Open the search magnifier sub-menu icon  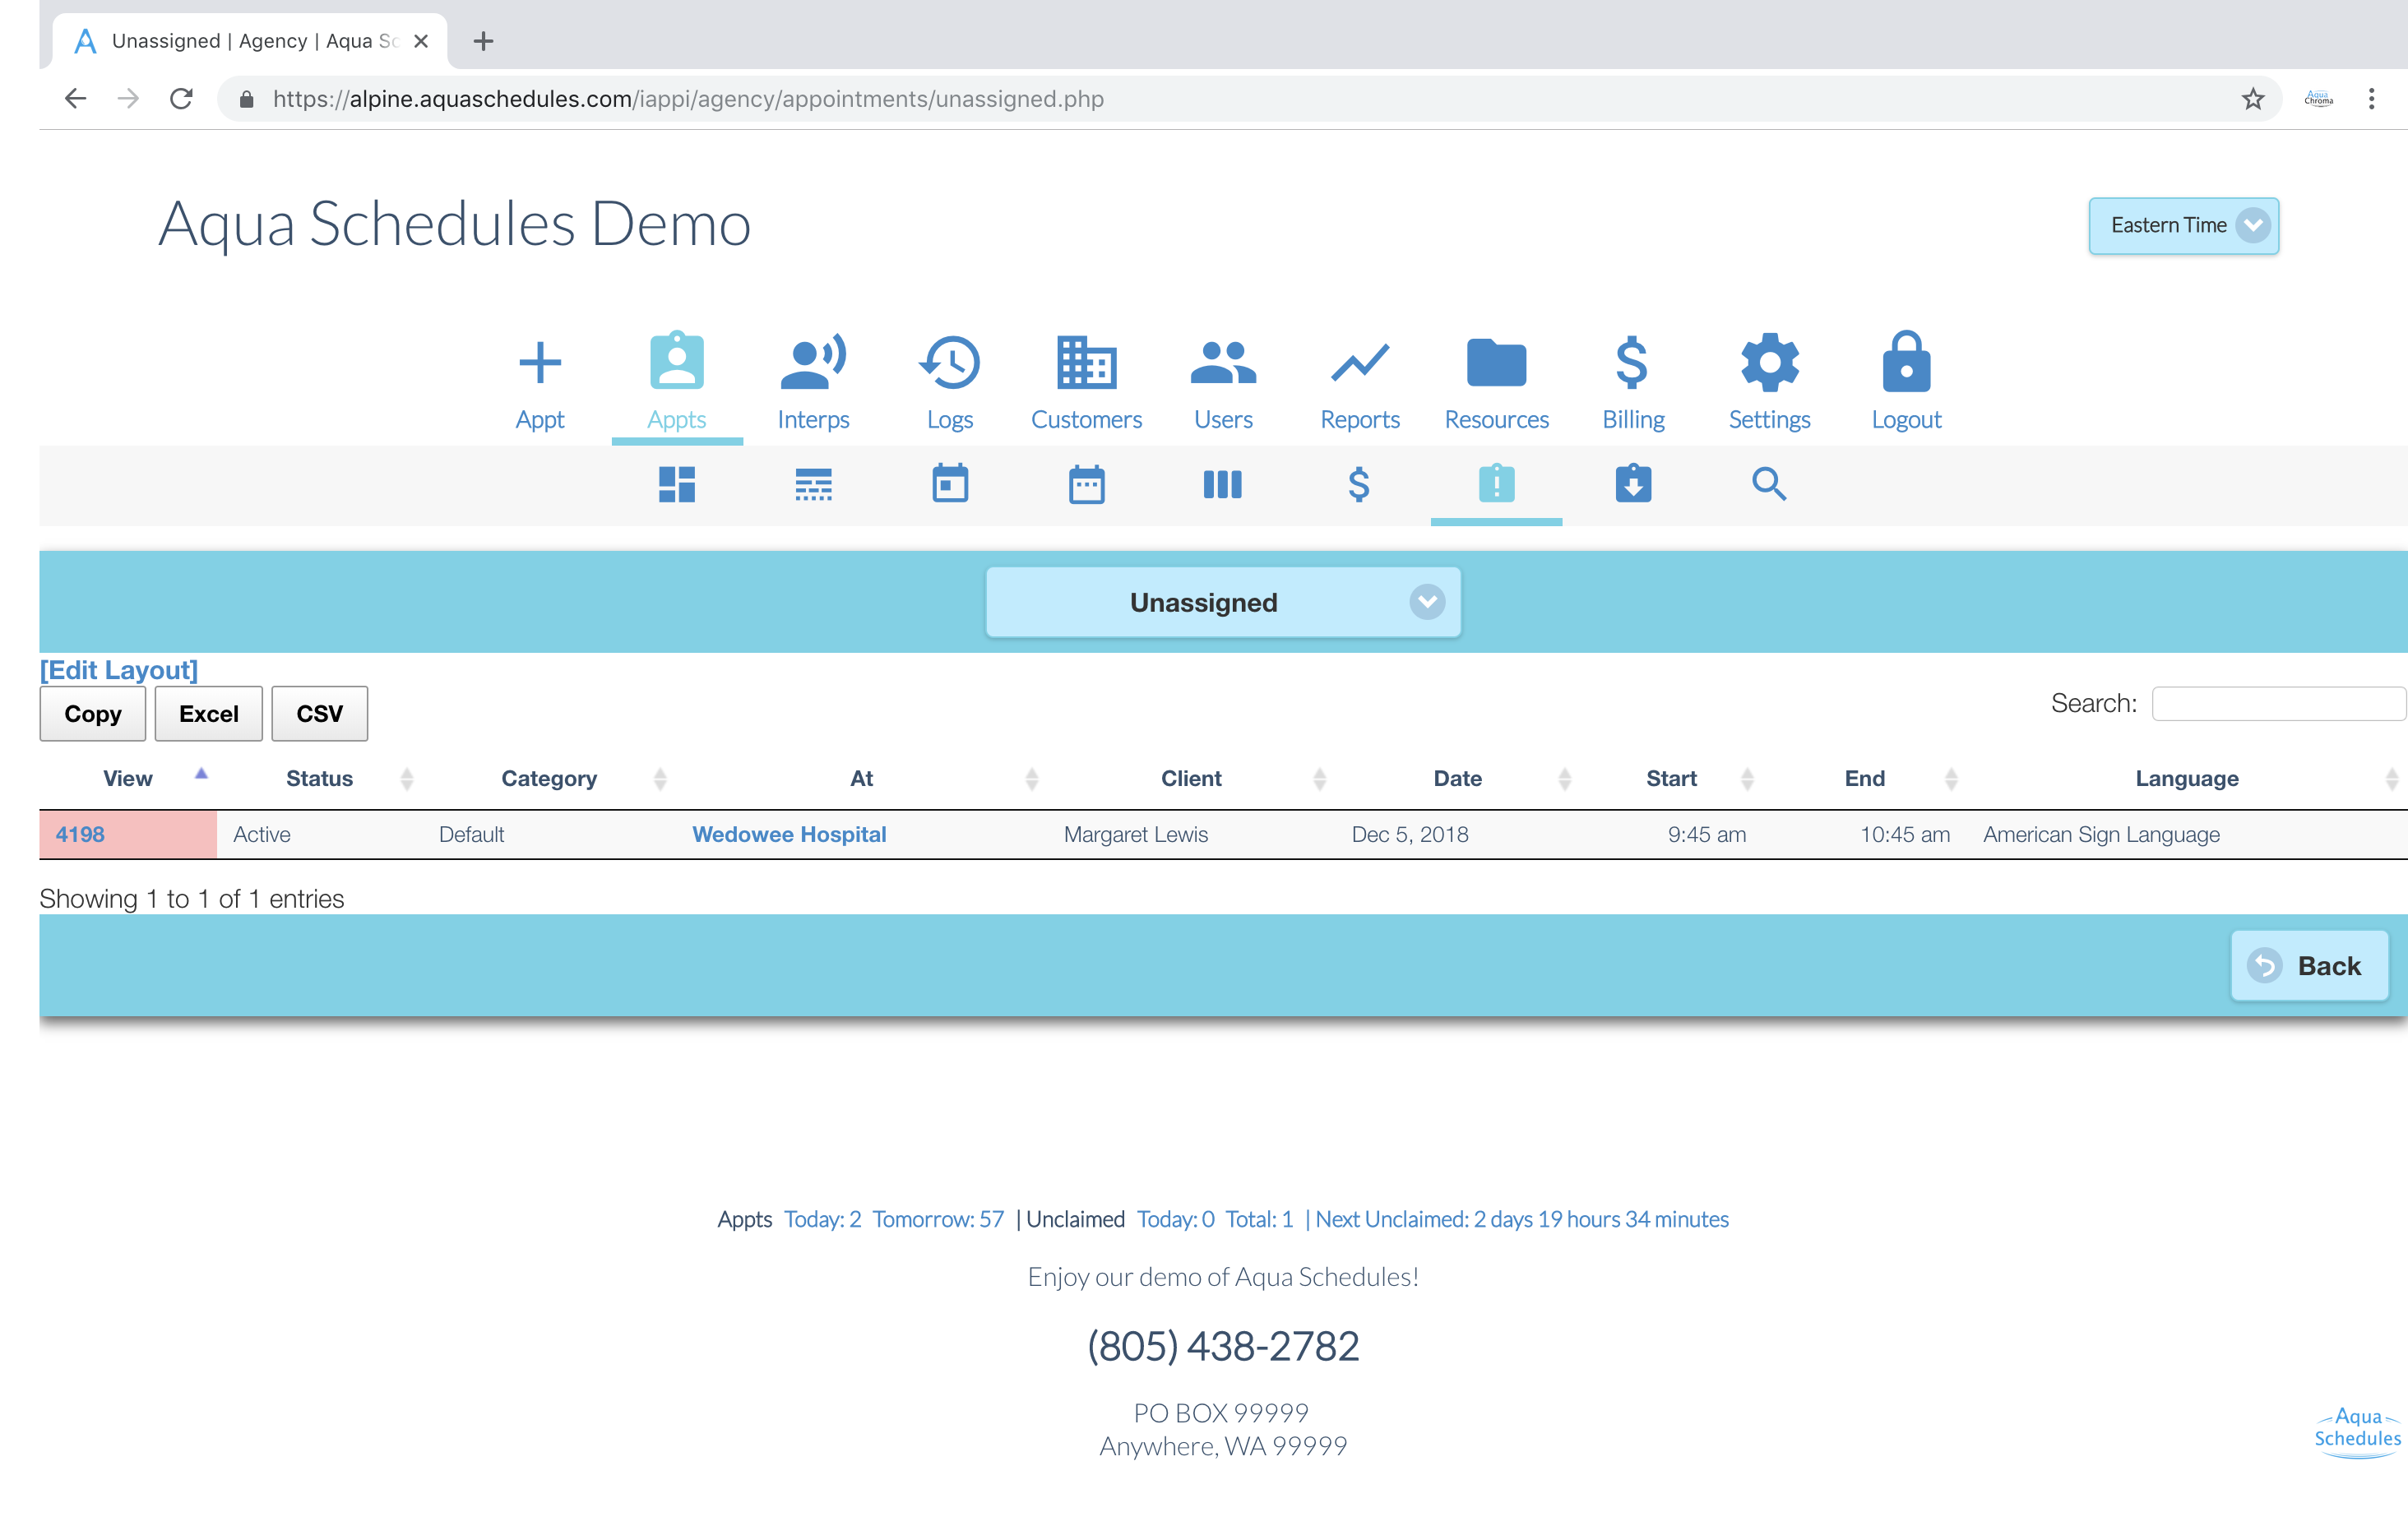click(x=1769, y=484)
